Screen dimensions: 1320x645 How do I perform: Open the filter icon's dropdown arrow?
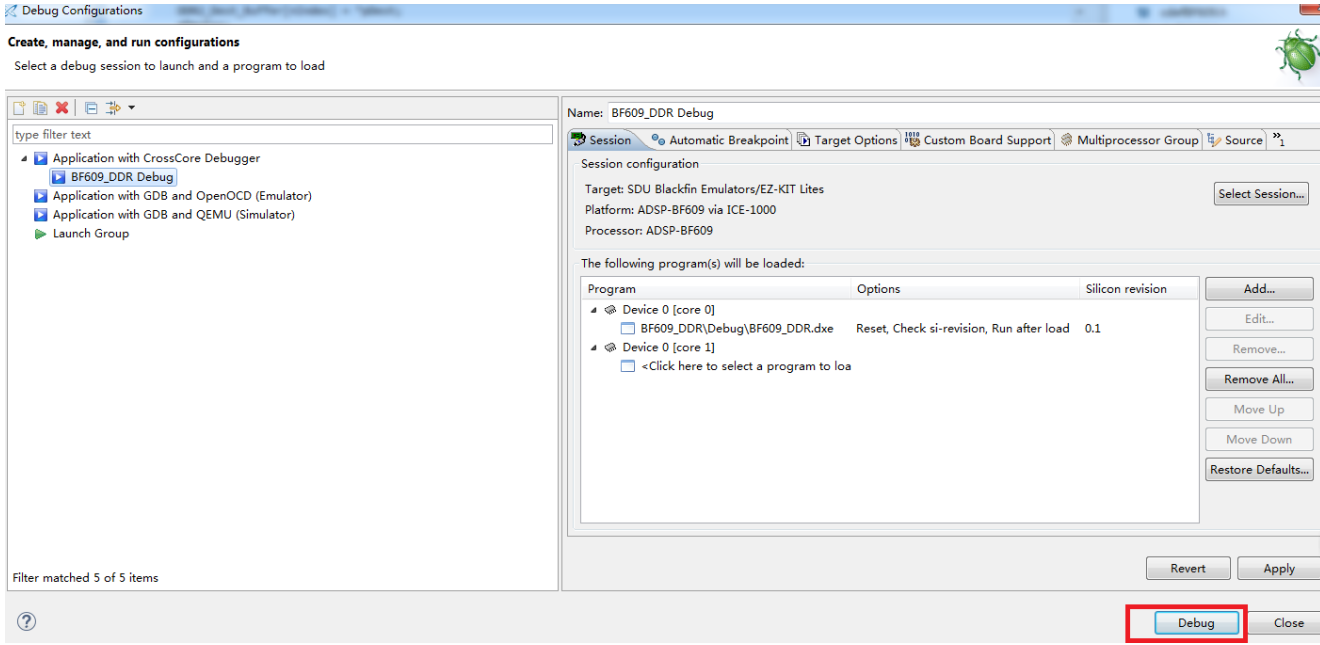[x=131, y=108]
